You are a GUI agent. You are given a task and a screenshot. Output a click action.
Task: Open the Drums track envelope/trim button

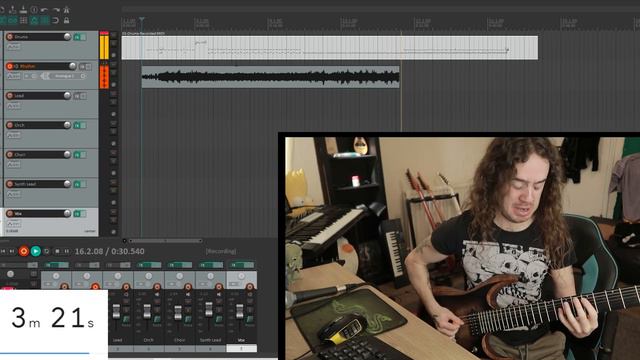(x=14, y=47)
